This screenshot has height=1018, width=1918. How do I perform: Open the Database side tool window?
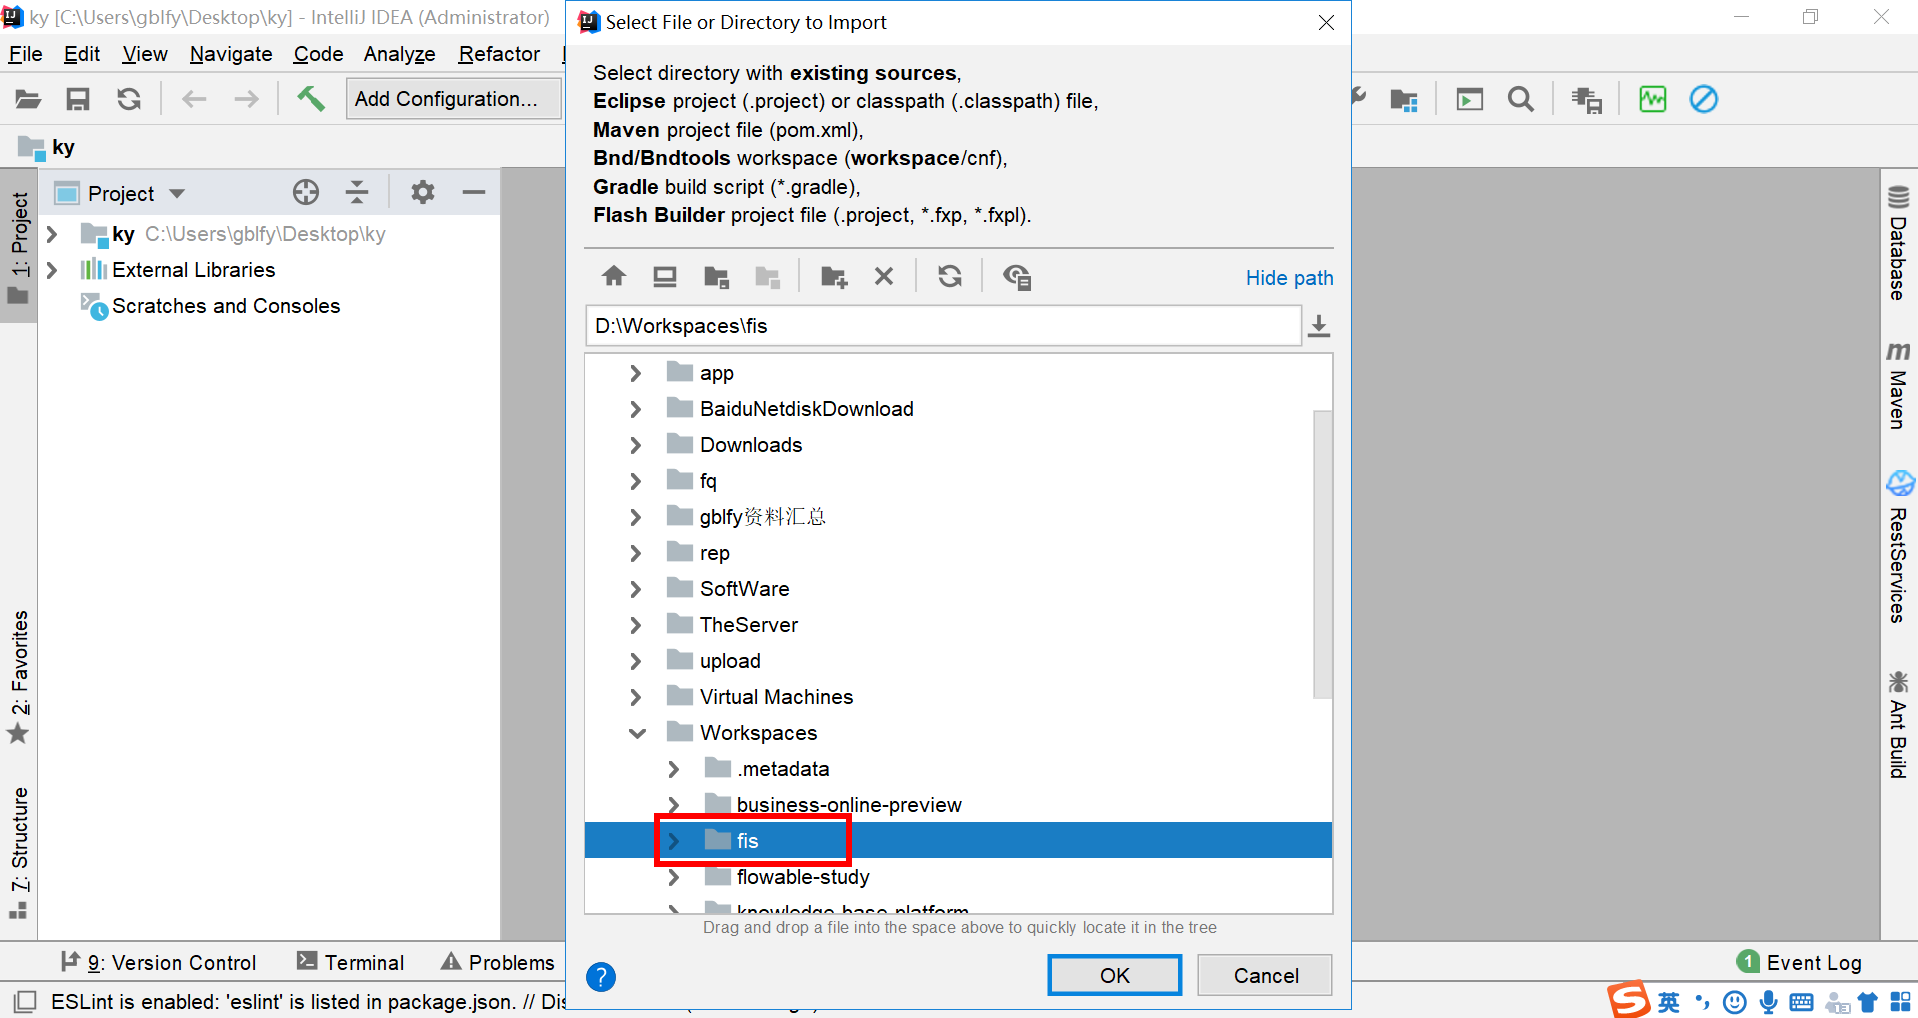click(1897, 242)
